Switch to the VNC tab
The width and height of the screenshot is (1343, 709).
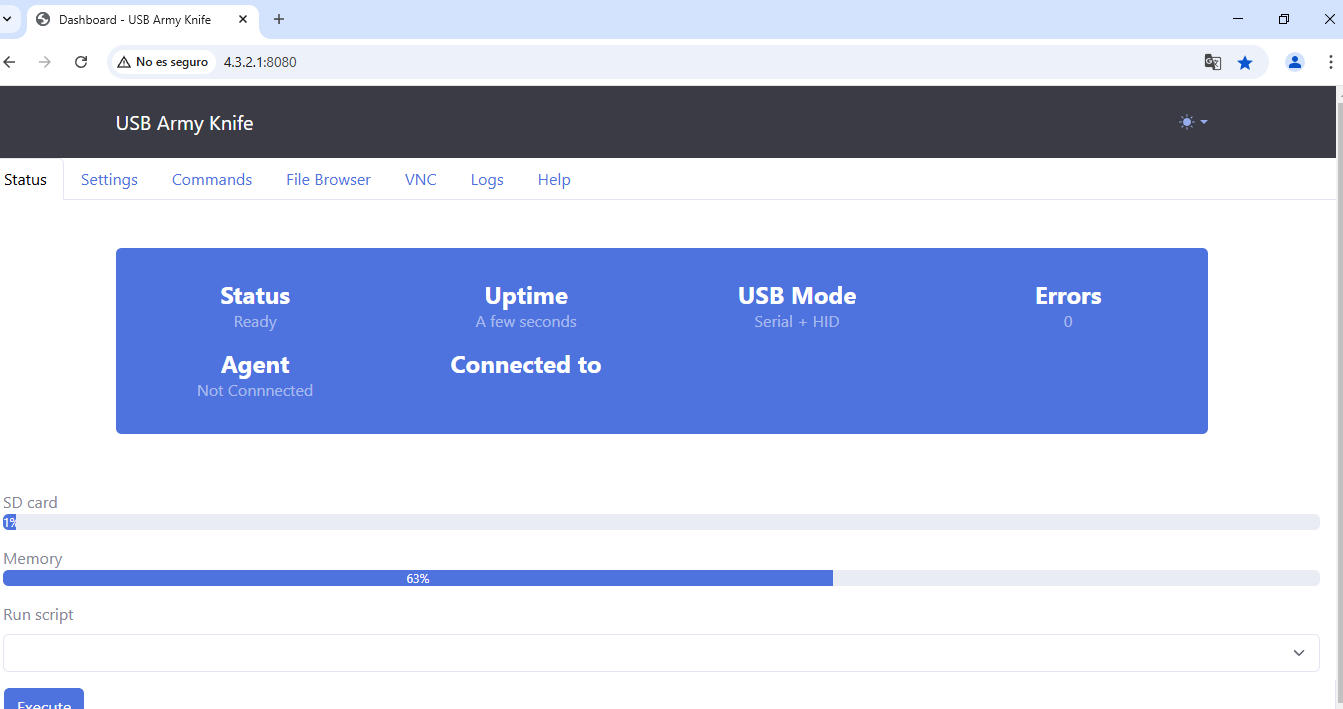[421, 180]
